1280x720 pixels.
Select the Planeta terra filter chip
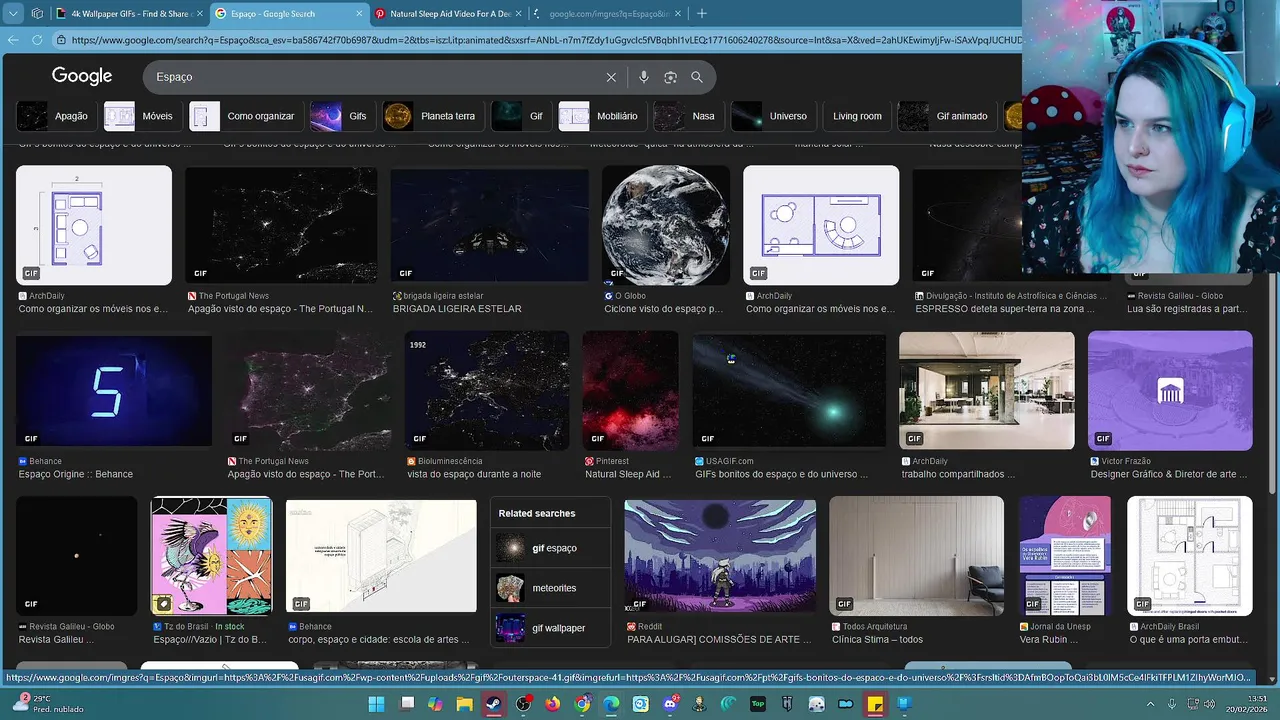click(x=431, y=116)
